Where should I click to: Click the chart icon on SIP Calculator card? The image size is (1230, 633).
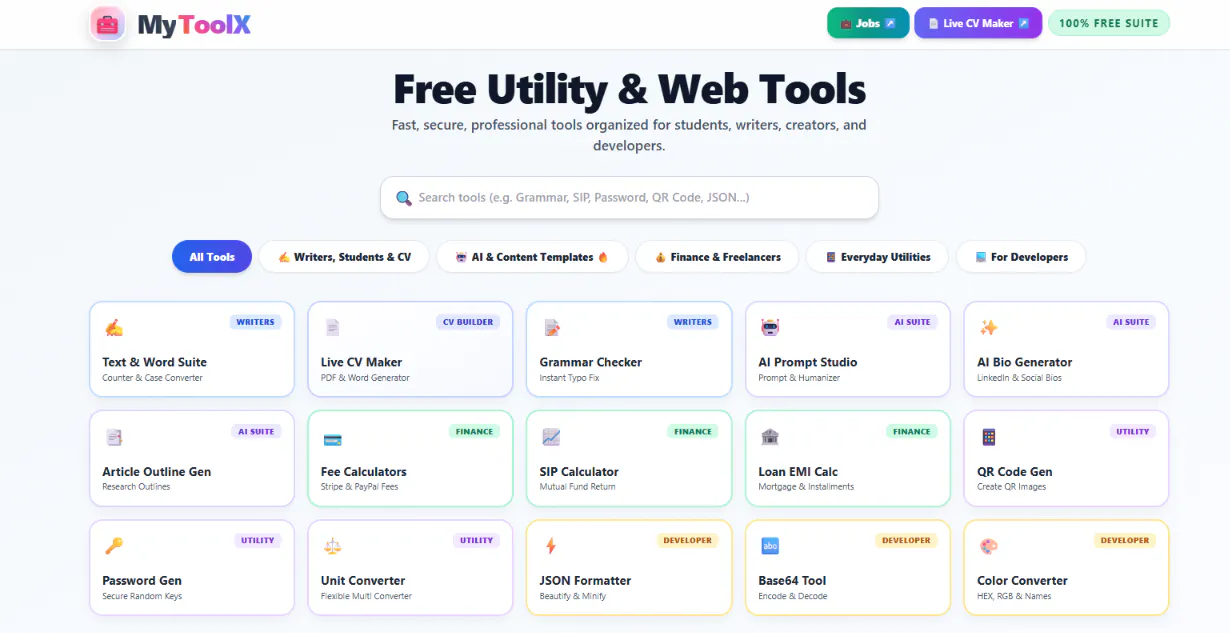click(551, 437)
